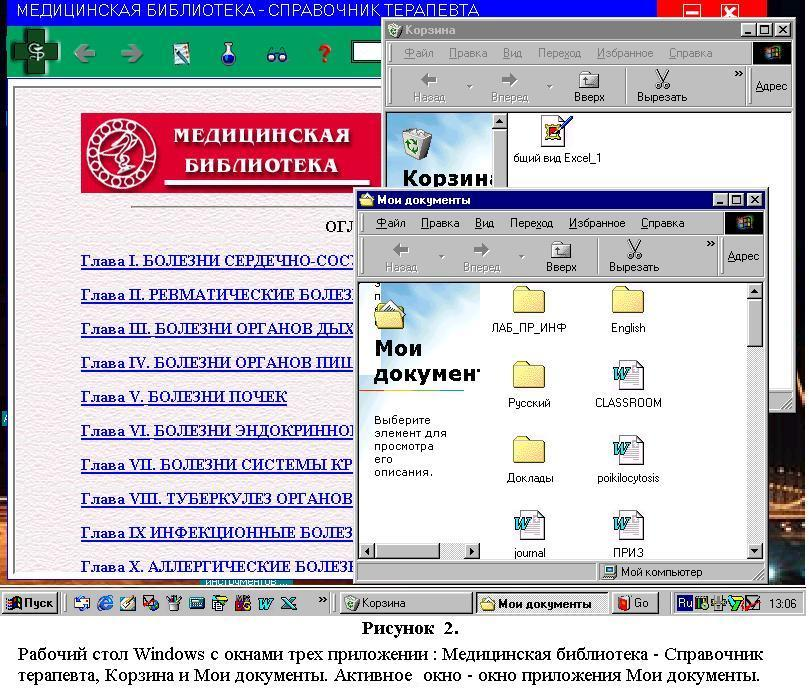Viewport: 809px width, 689px height.
Task: Open Глава II. РЕВМАТИЧЕСКИЕ БОЛЕЗНИ link
Action: pyautogui.click(x=217, y=295)
